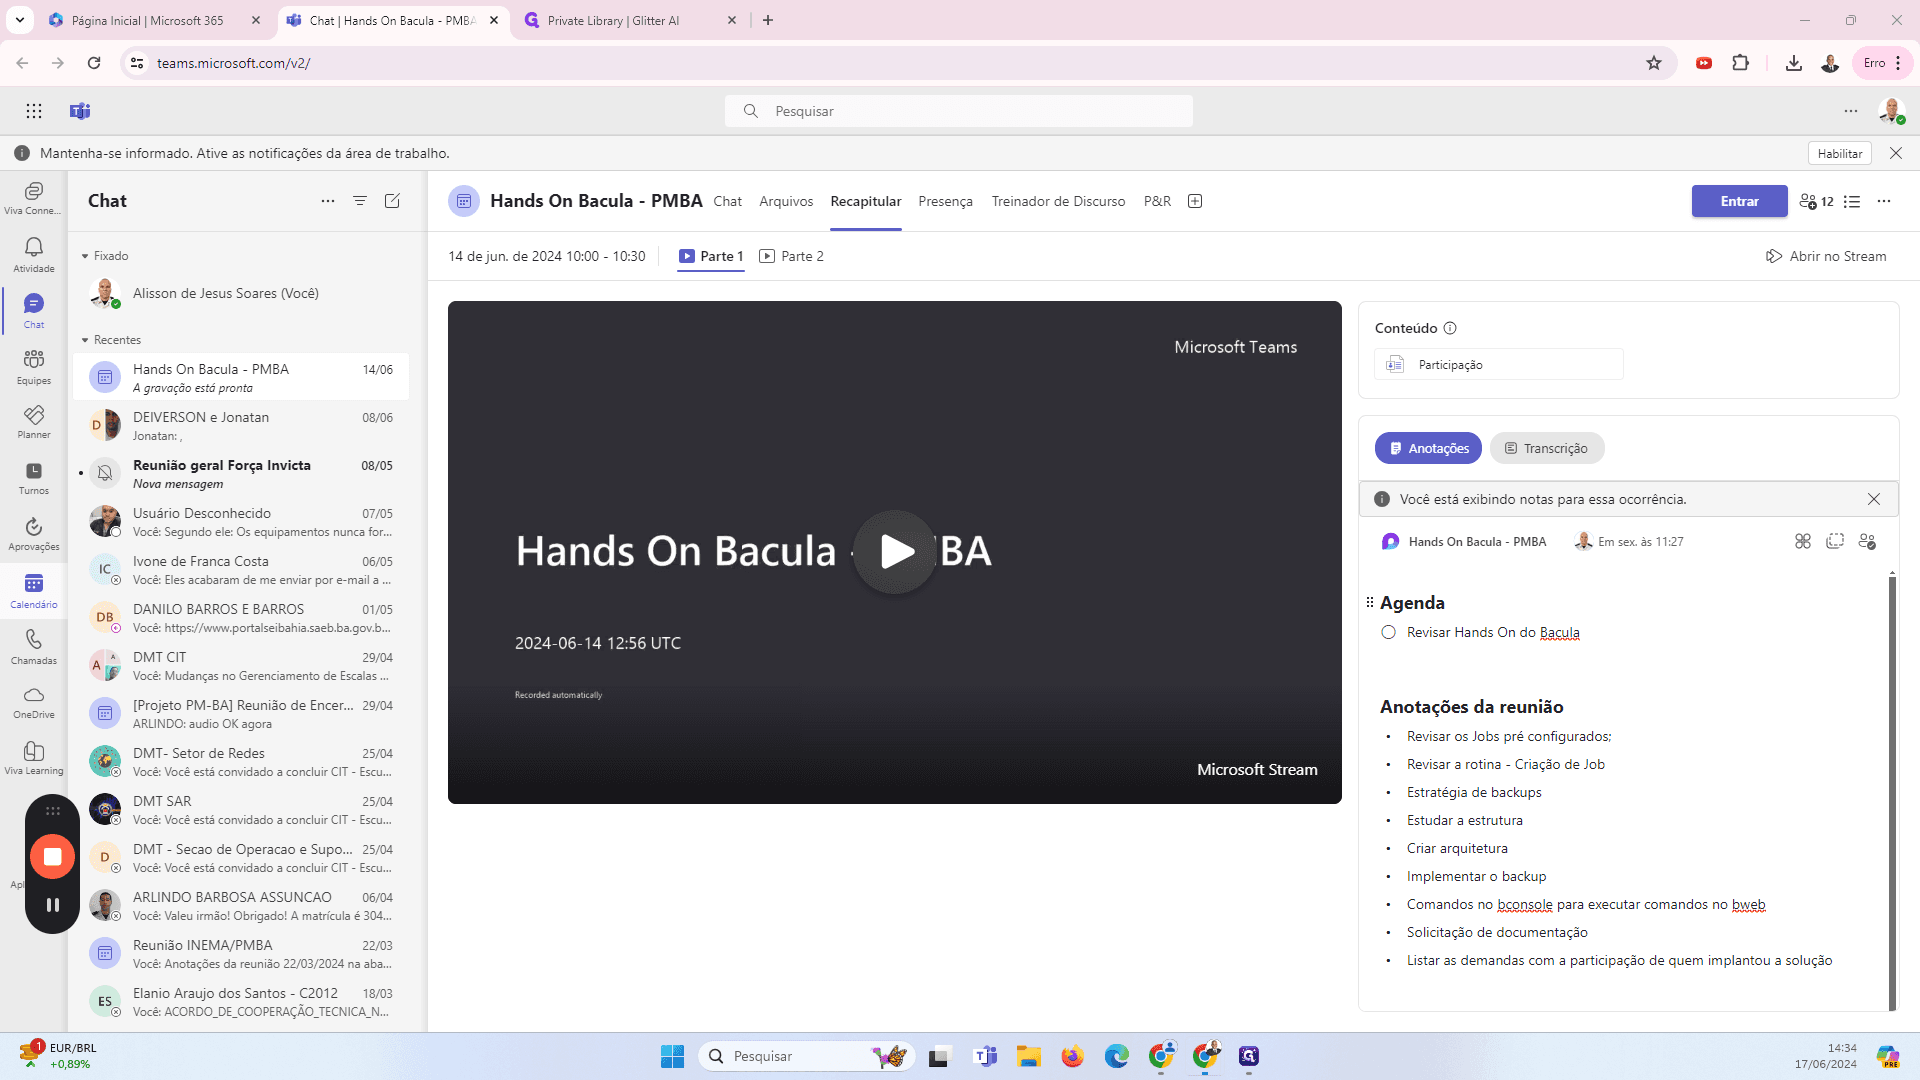Open OneDrive in the left rail

(33, 702)
